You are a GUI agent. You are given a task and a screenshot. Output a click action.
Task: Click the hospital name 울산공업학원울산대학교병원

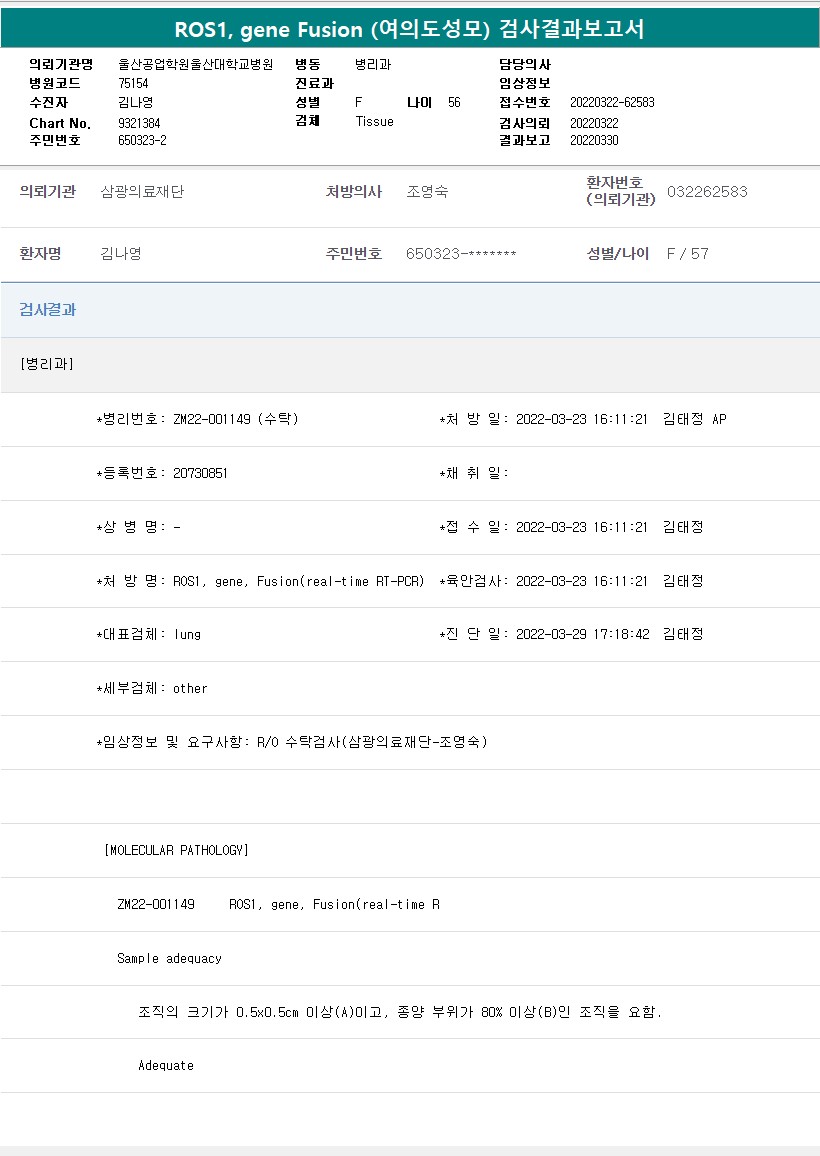[195, 65]
